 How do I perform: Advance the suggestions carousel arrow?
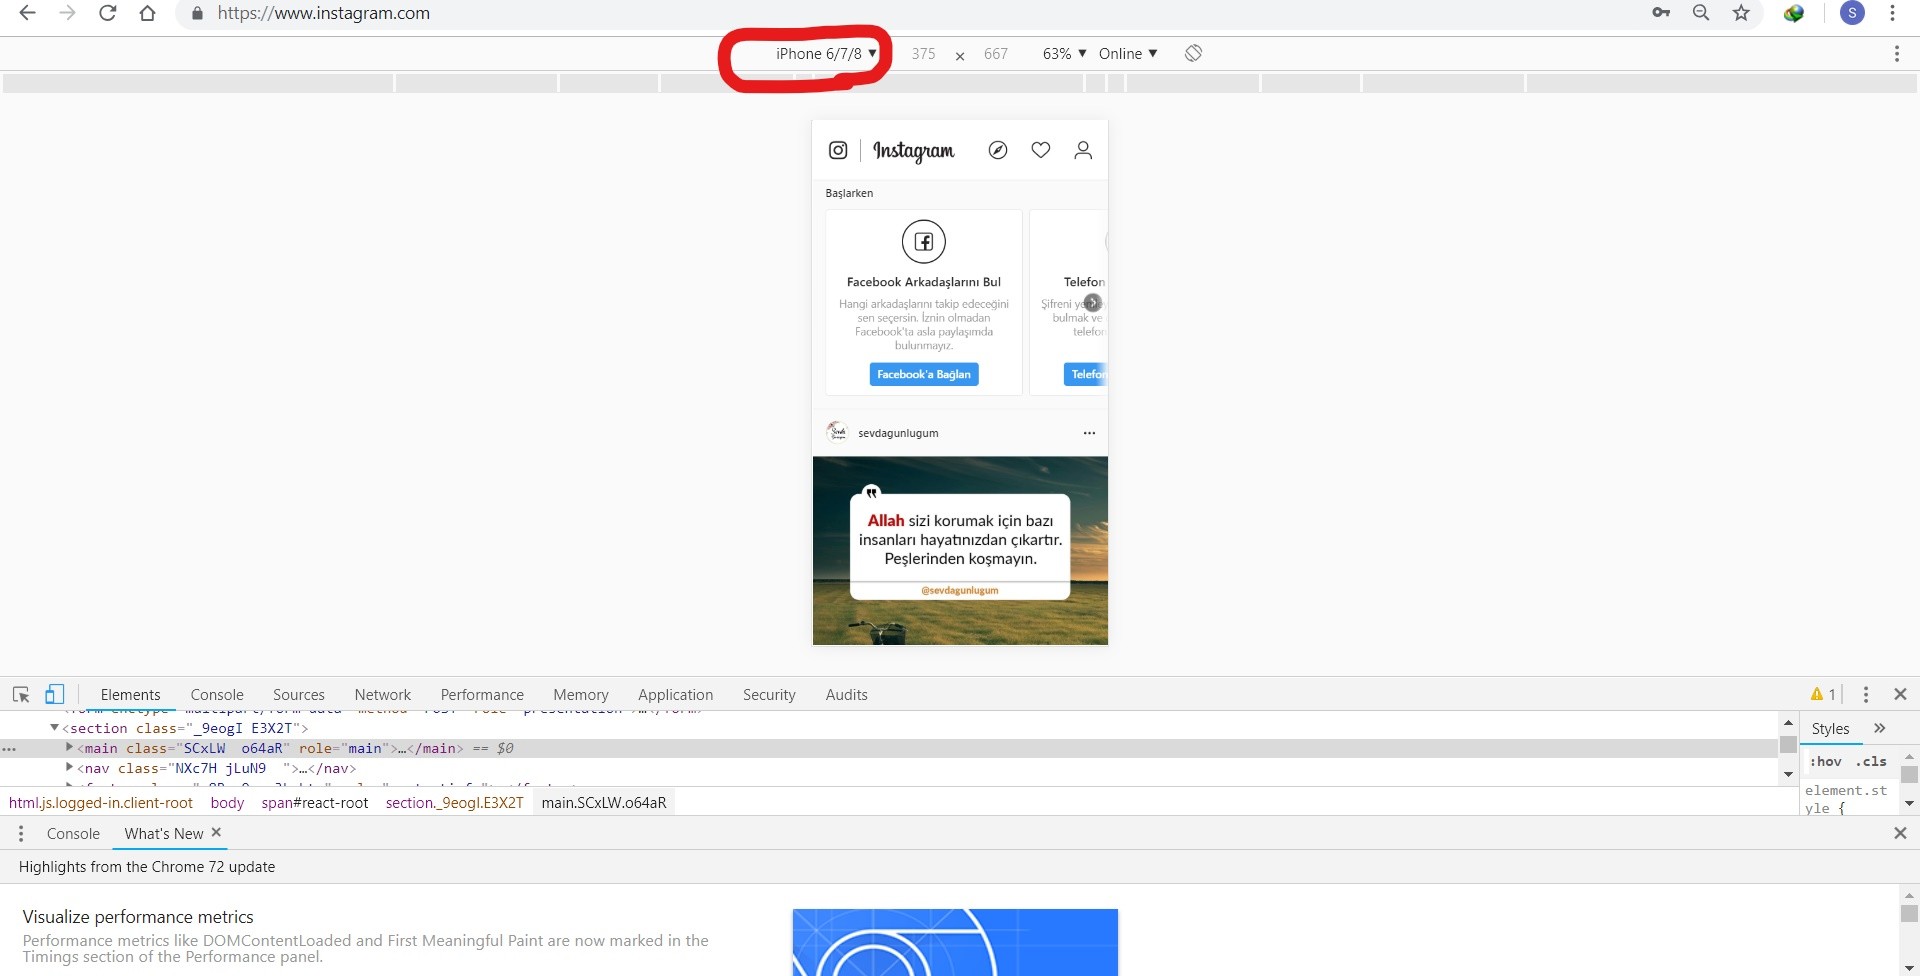(x=1093, y=302)
